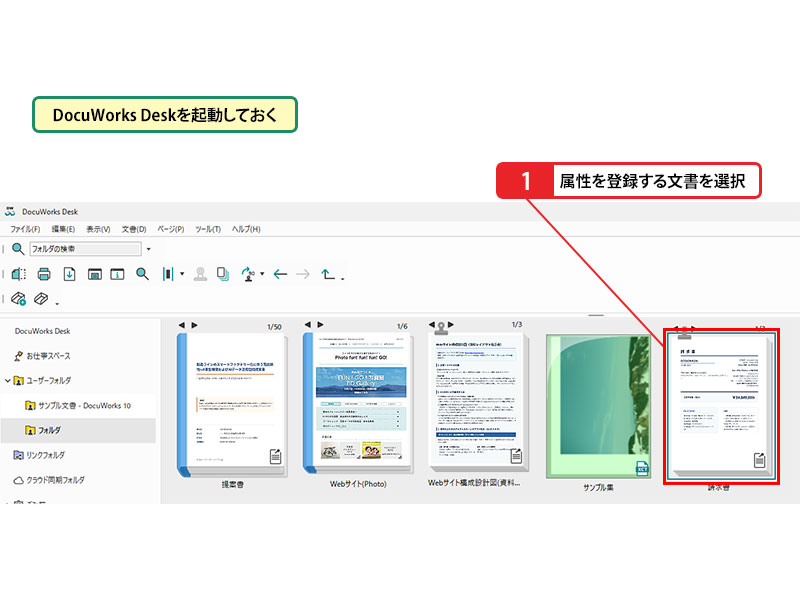Click the 1/50 page counter text

274,327
